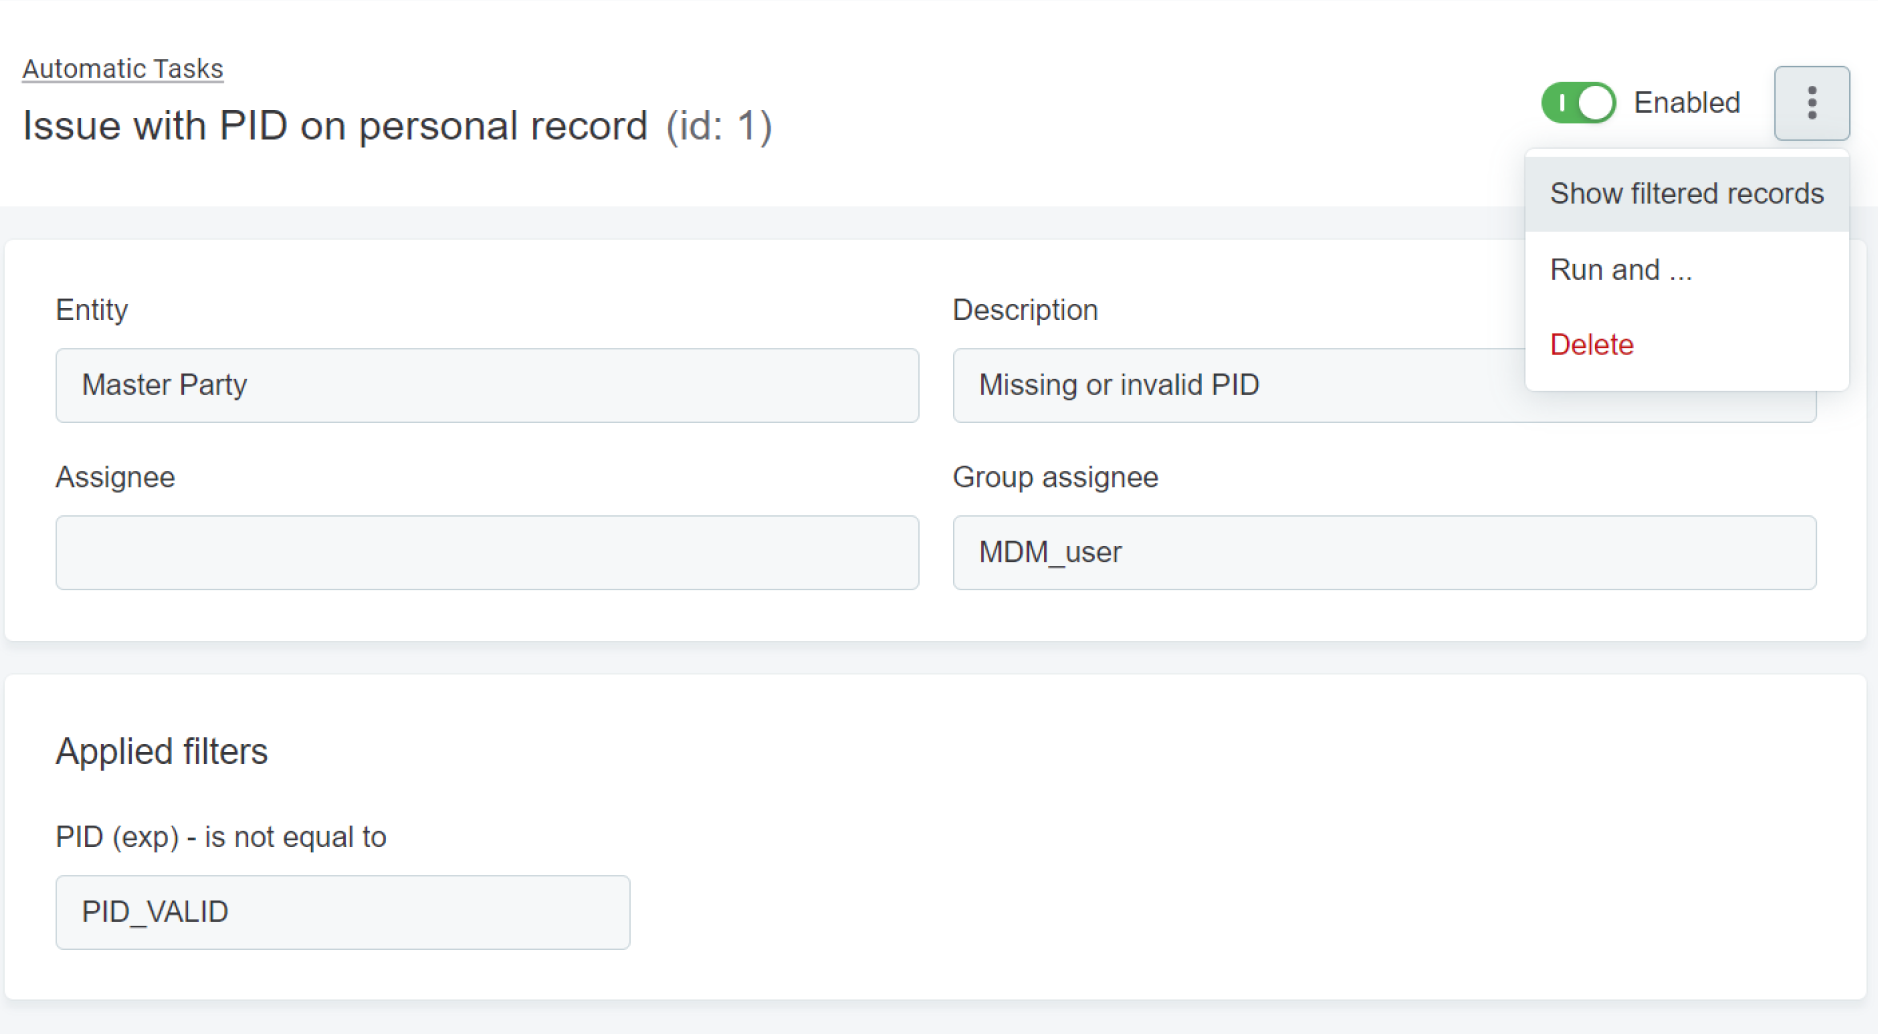The height and width of the screenshot is (1034, 1878).
Task: Select the Entity field showing 'Master Party'
Action: click(487, 385)
